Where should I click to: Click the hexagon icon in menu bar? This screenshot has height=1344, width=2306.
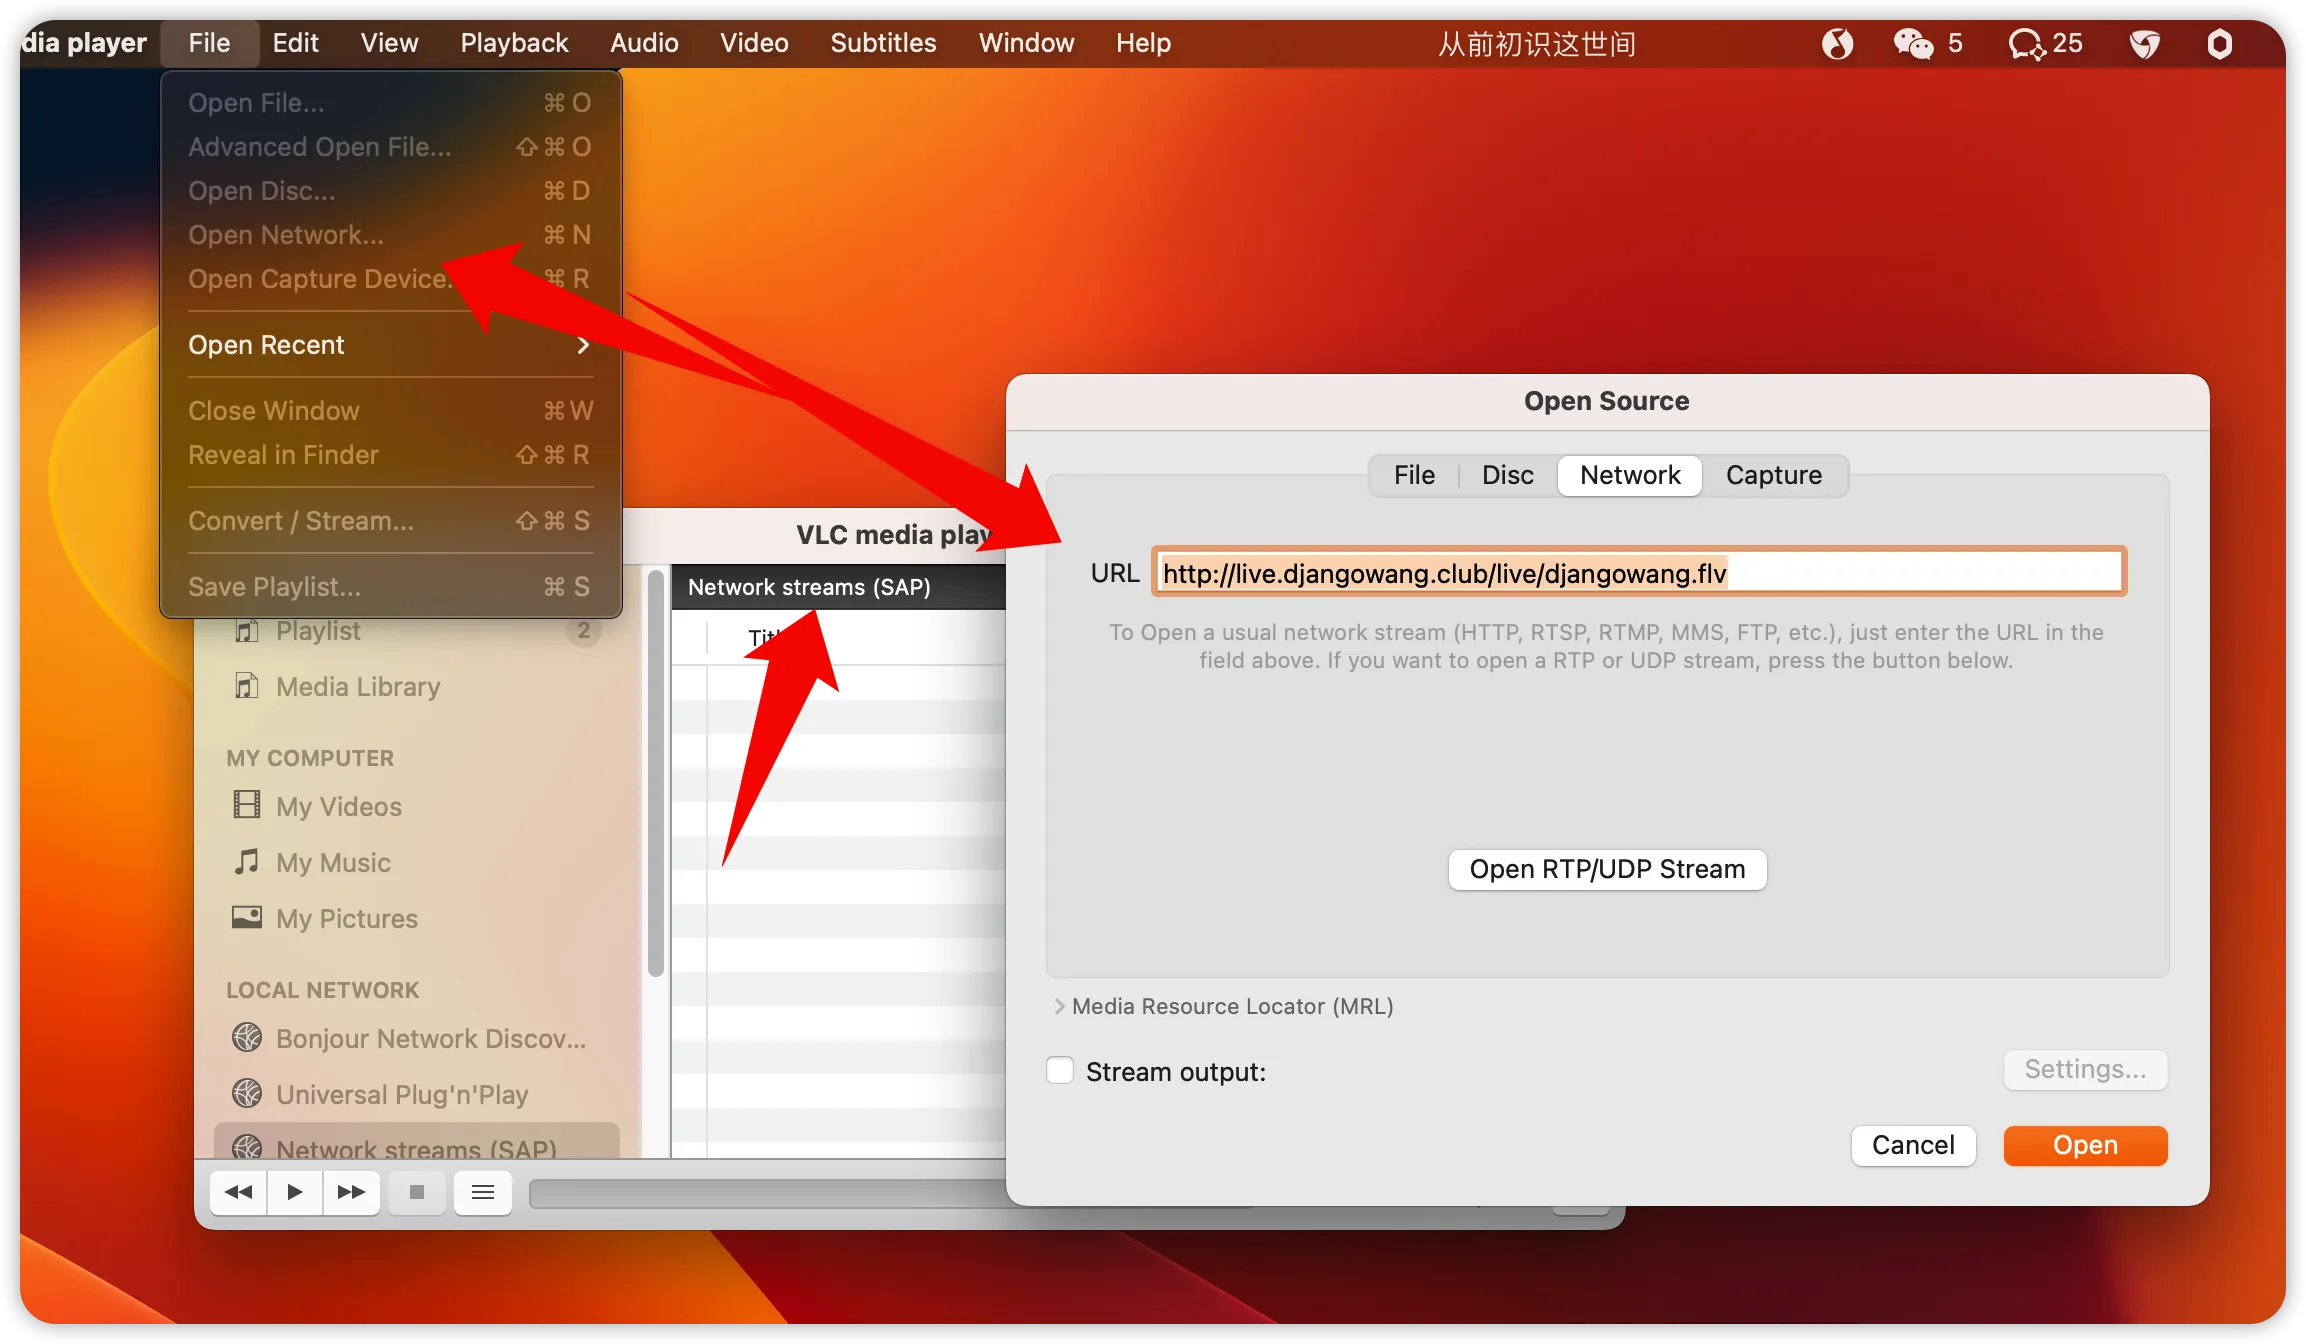[x=2219, y=43]
